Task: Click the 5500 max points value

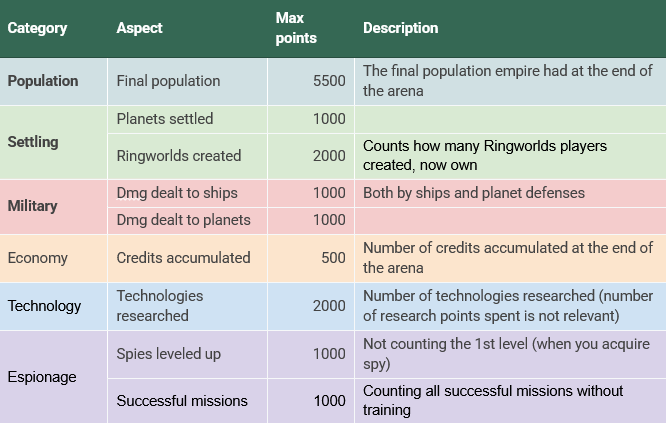Action: pos(311,82)
